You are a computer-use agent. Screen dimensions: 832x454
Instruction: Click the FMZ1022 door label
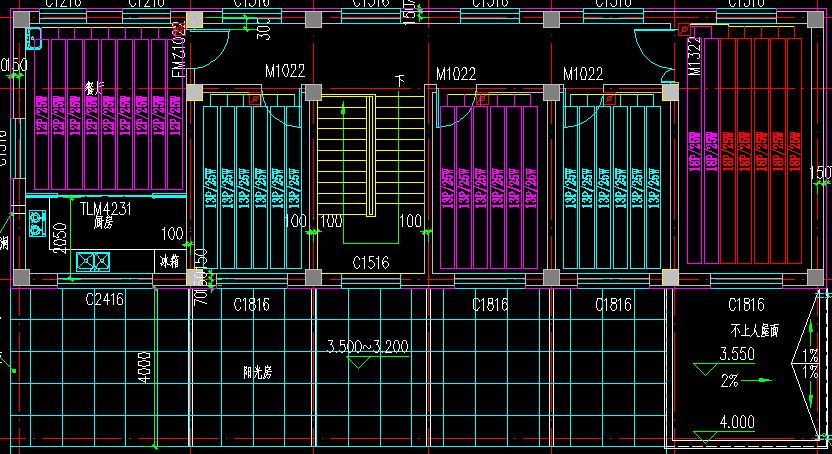click(177, 50)
